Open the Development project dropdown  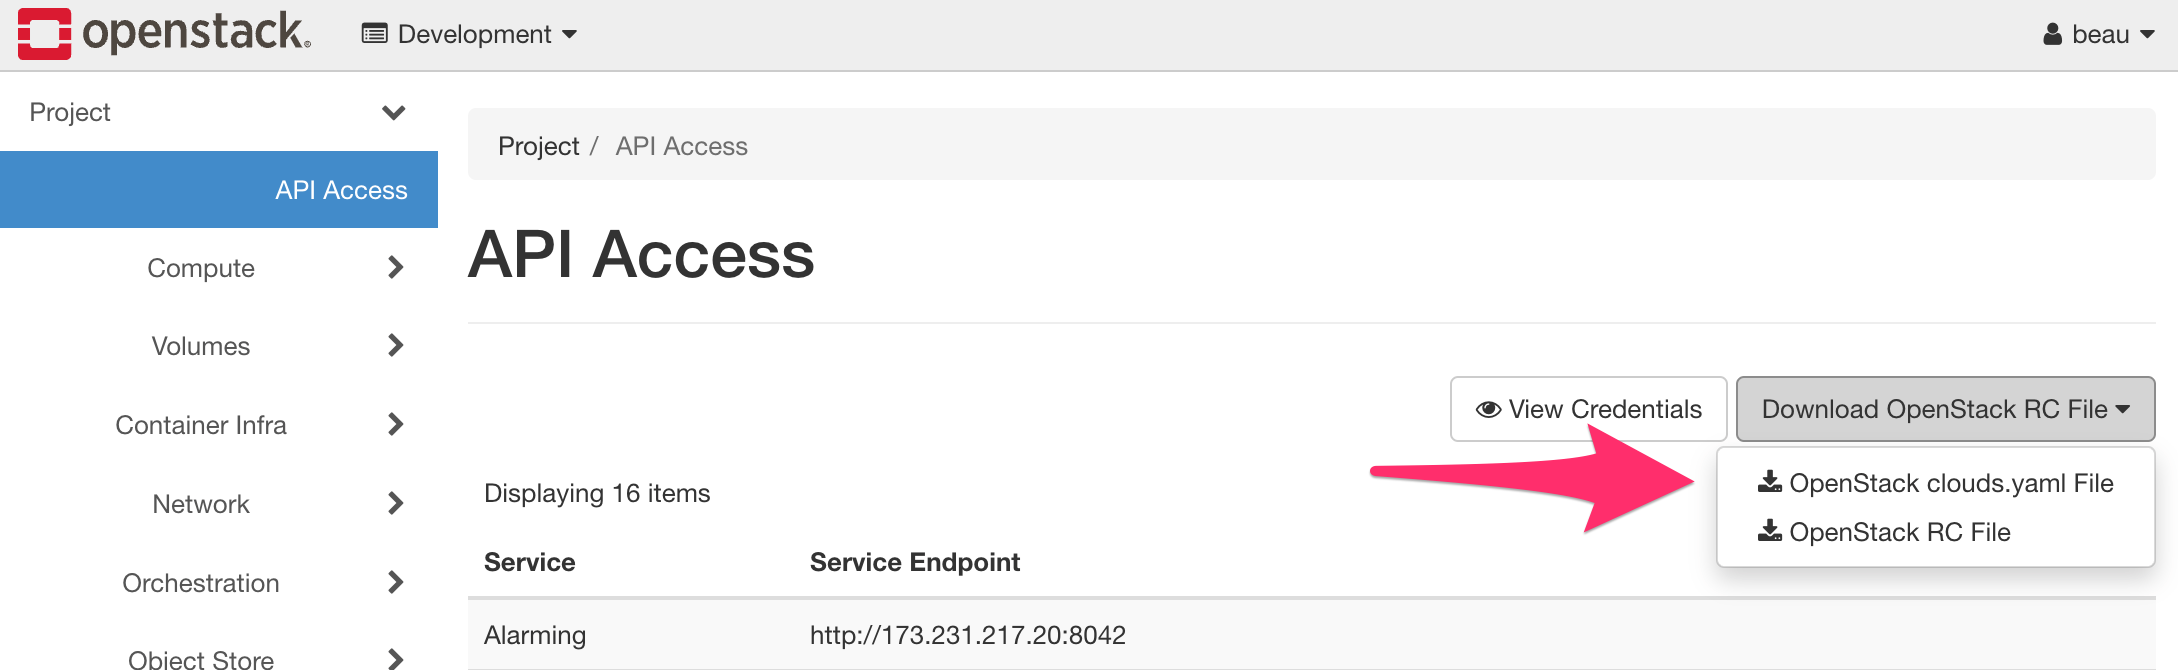pyautogui.click(x=470, y=34)
